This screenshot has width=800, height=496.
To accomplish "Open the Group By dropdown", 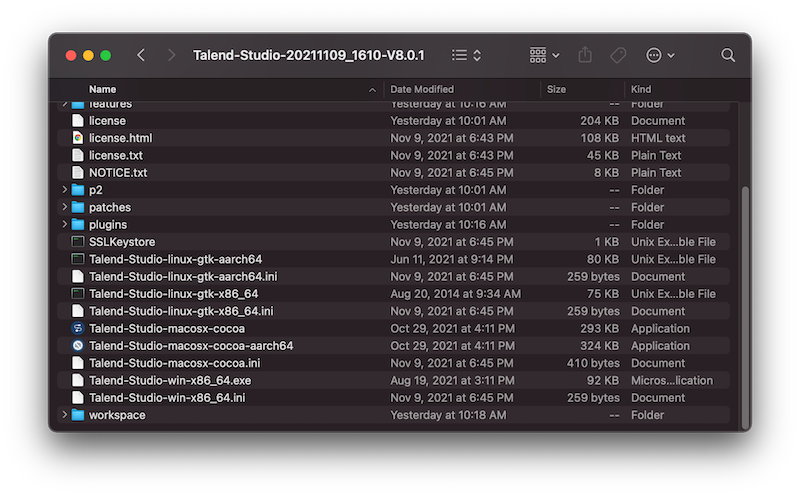I will click(544, 55).
